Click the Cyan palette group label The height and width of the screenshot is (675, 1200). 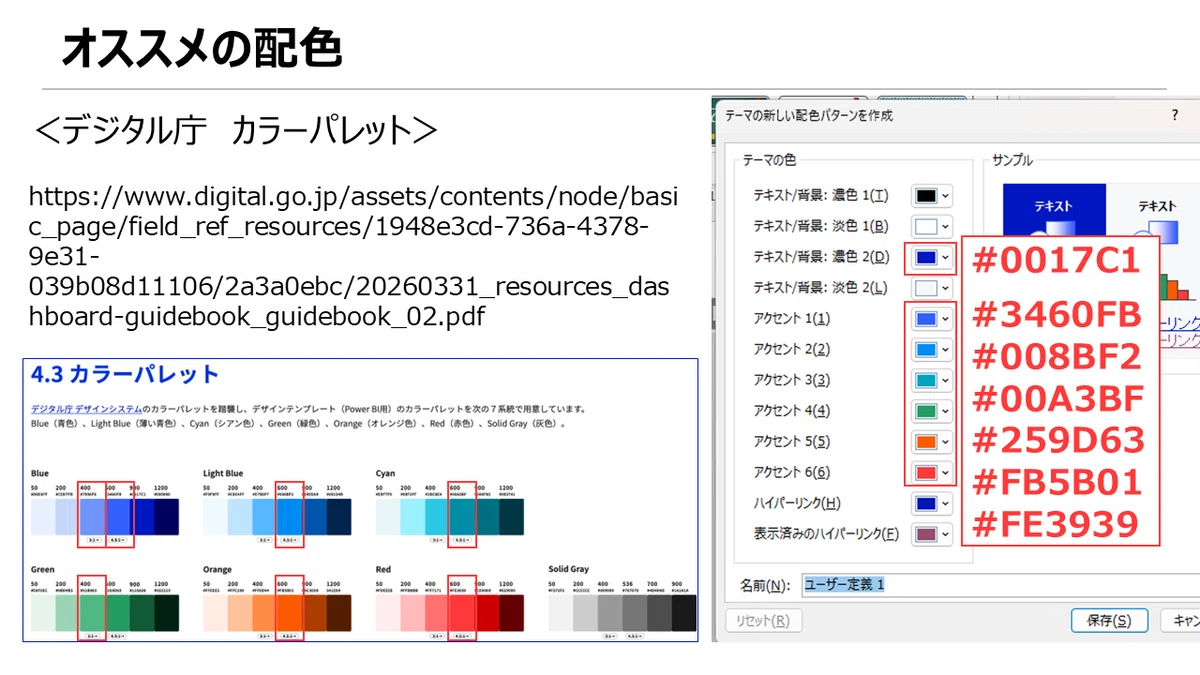click(x=385, y=473)
